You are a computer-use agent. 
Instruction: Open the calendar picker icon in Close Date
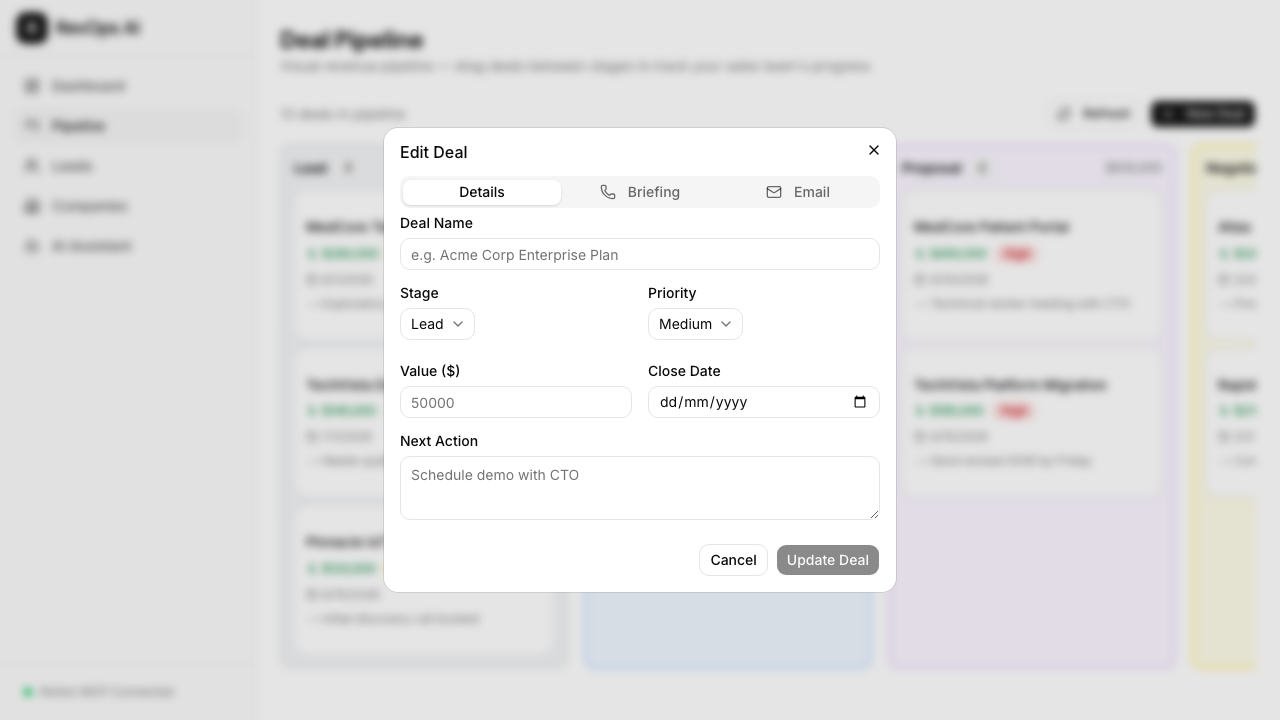point(860,402)
